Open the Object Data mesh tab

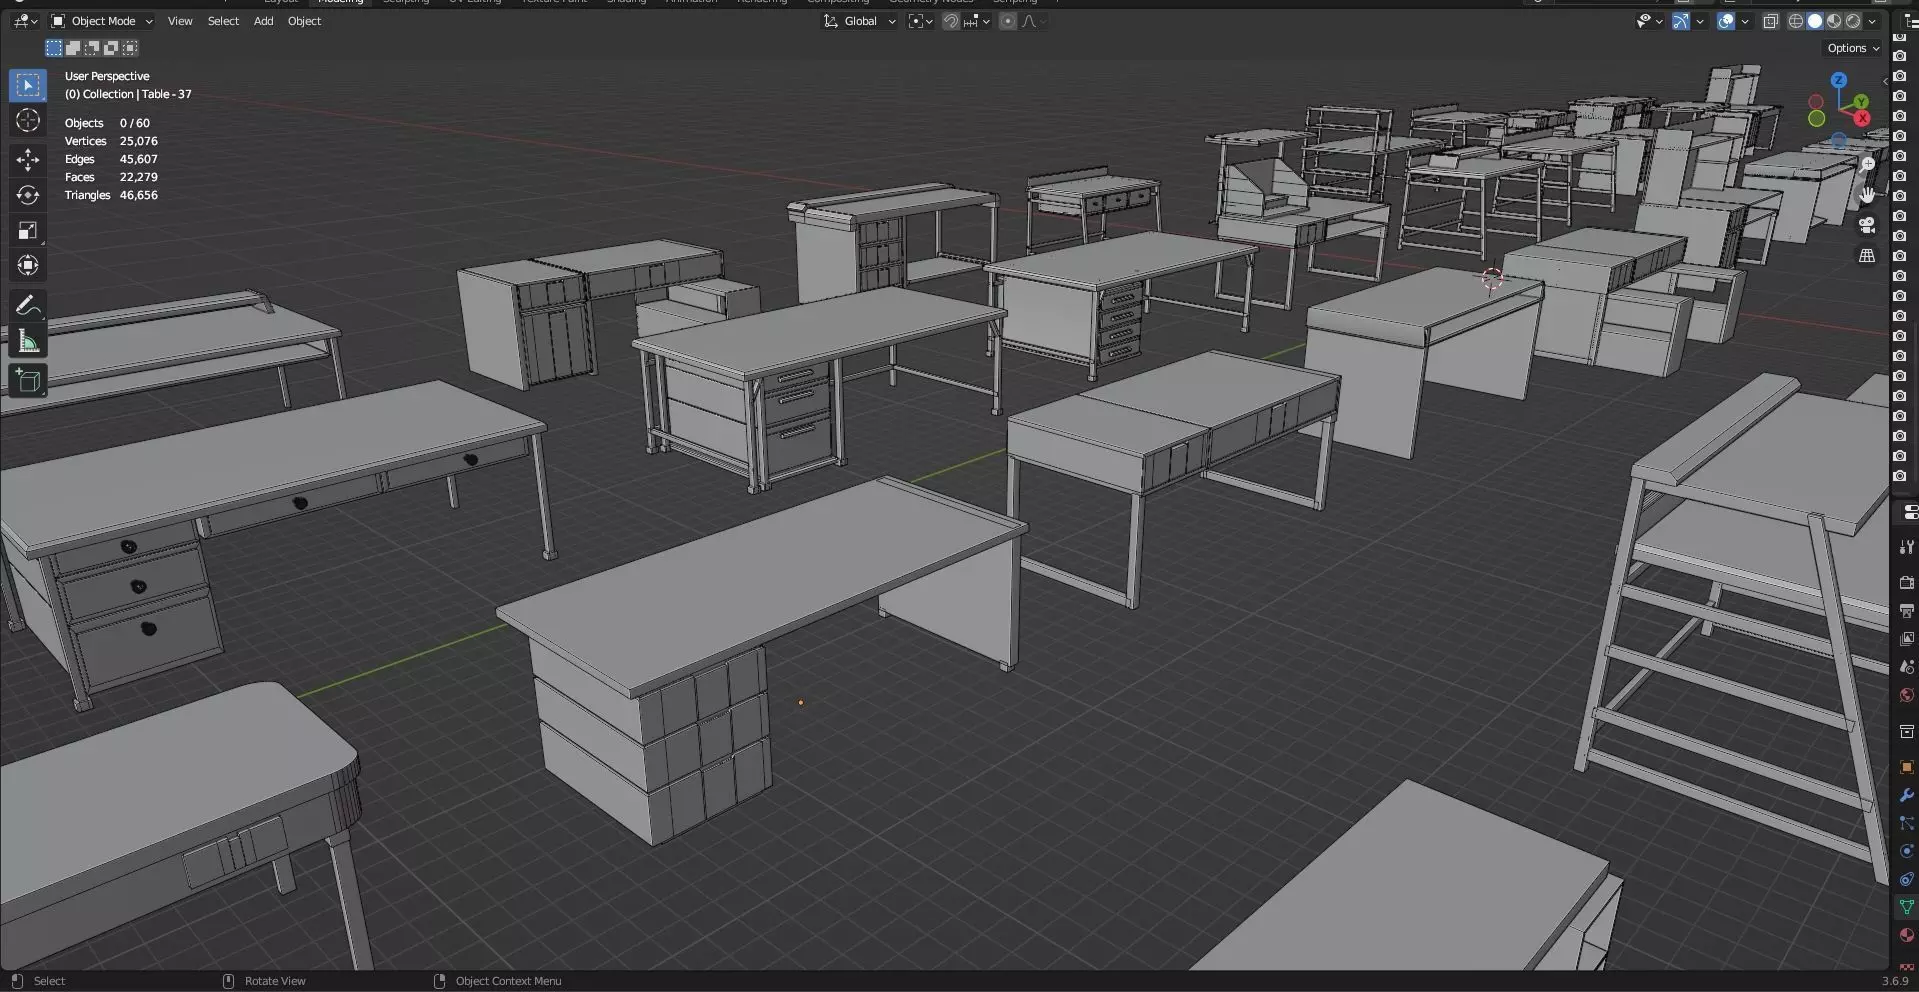(x=1907, y=907)
